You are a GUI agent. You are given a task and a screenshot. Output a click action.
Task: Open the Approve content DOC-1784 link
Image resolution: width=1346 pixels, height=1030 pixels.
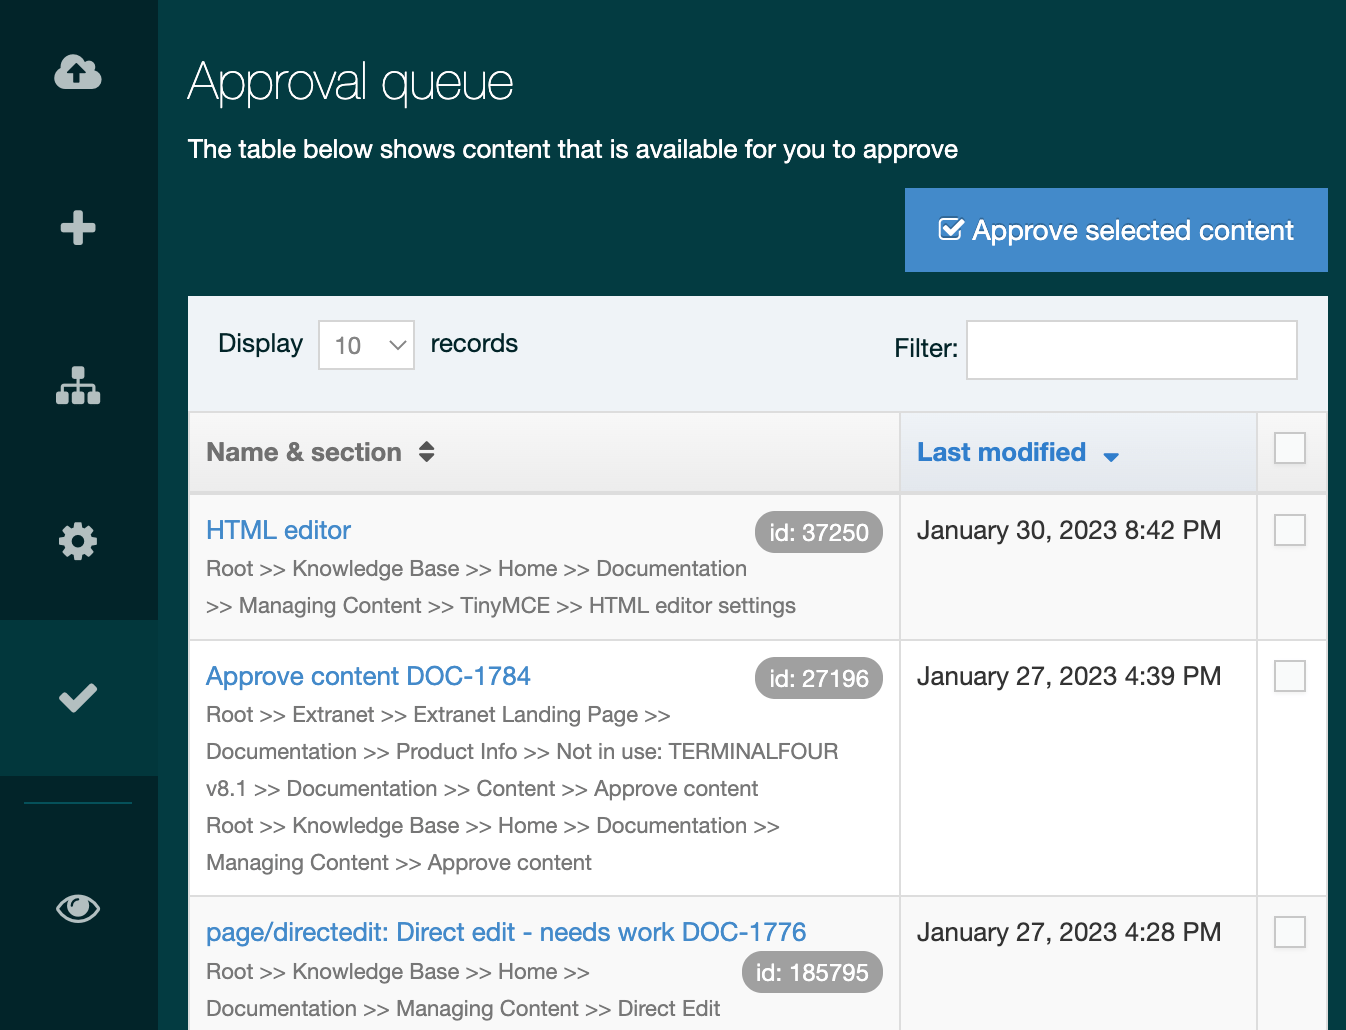(x=368, y=676)
